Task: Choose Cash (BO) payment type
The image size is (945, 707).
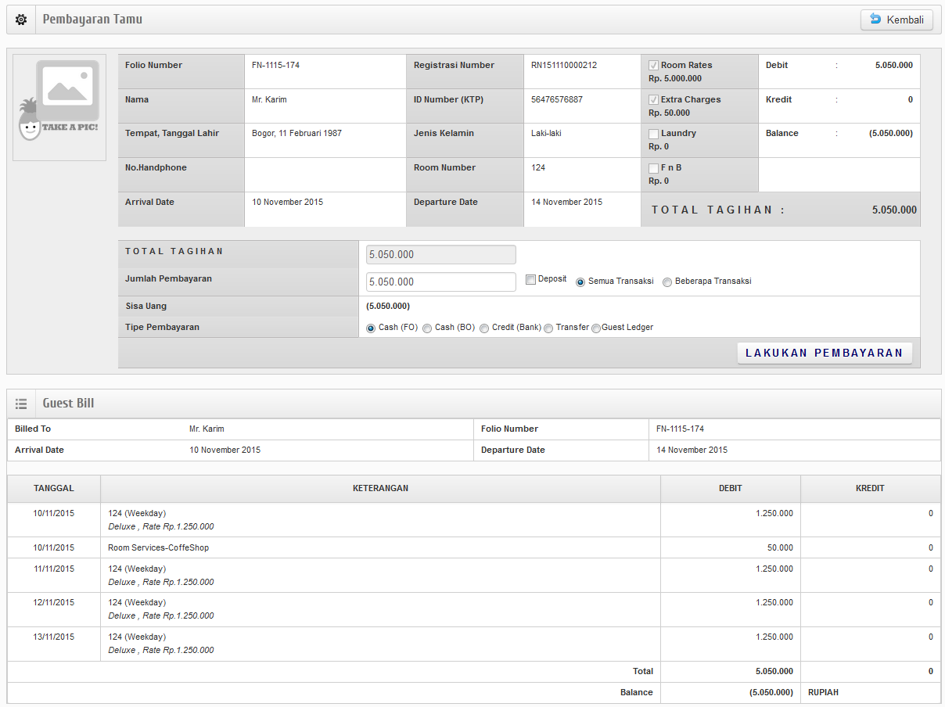Action: pos(427,328)
